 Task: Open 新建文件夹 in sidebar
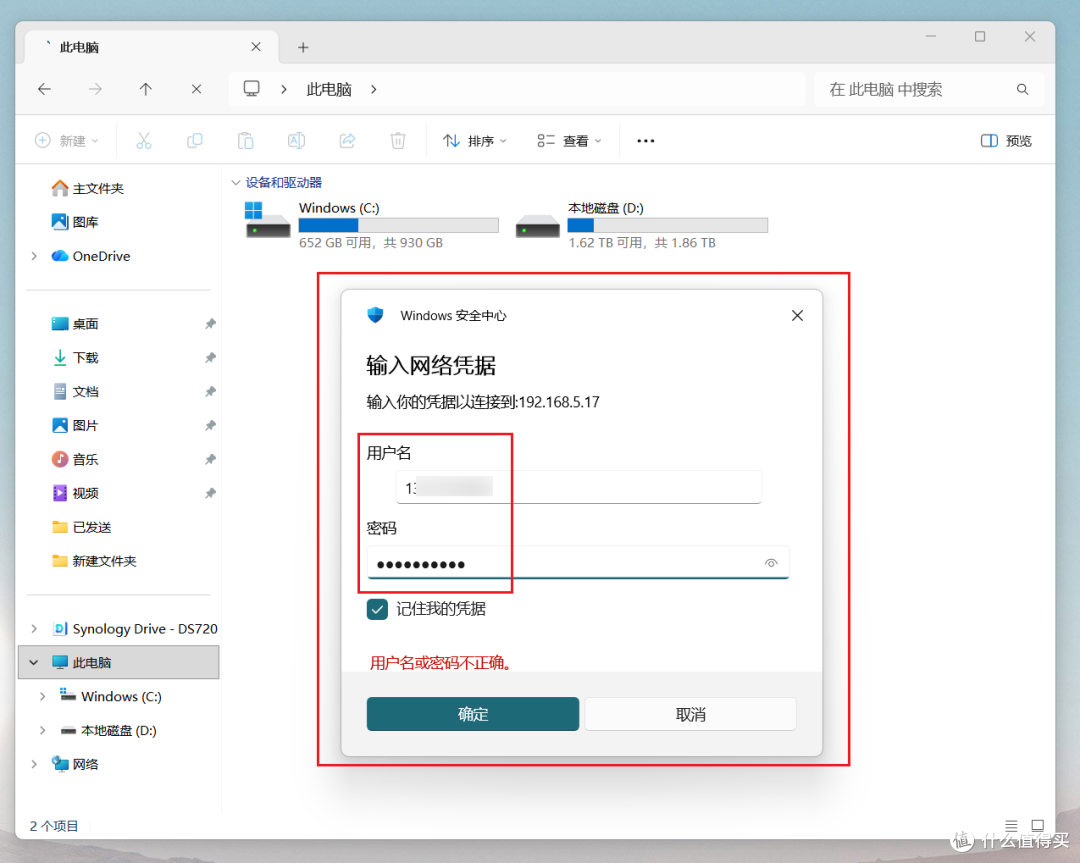point(94,561)
